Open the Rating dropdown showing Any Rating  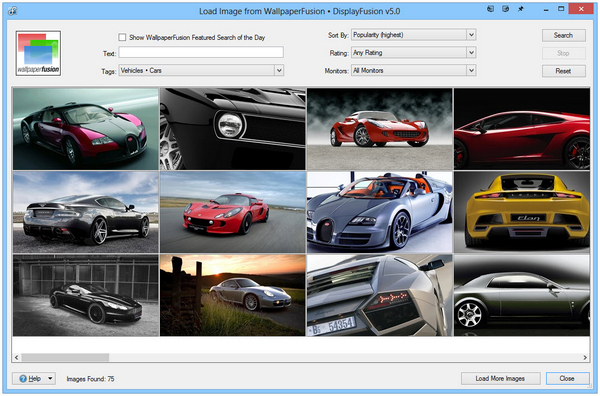[x=414, y=52]
